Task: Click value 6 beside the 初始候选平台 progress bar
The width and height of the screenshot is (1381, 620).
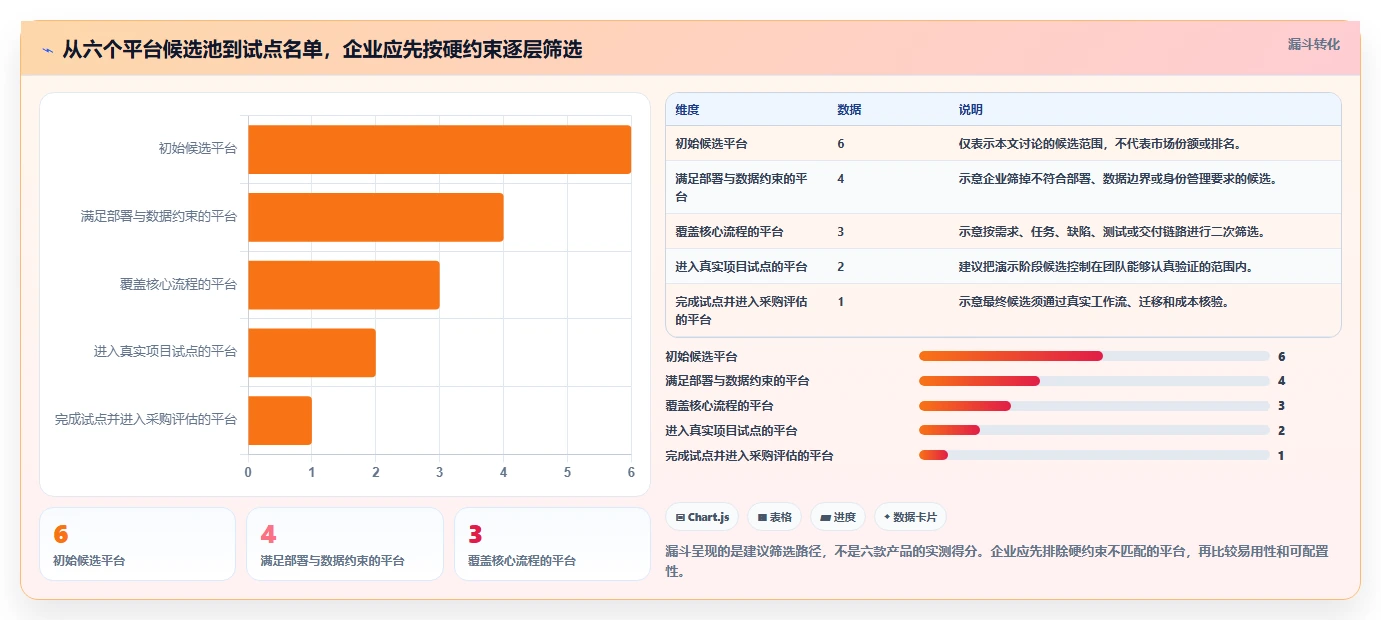Action: pos(1281,356)
